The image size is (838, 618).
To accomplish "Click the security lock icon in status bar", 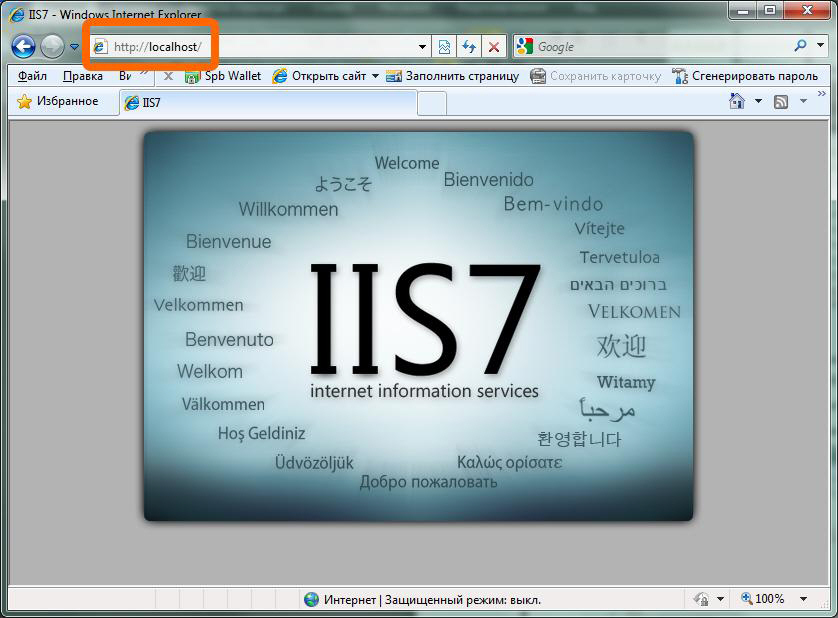I will 701,599.
